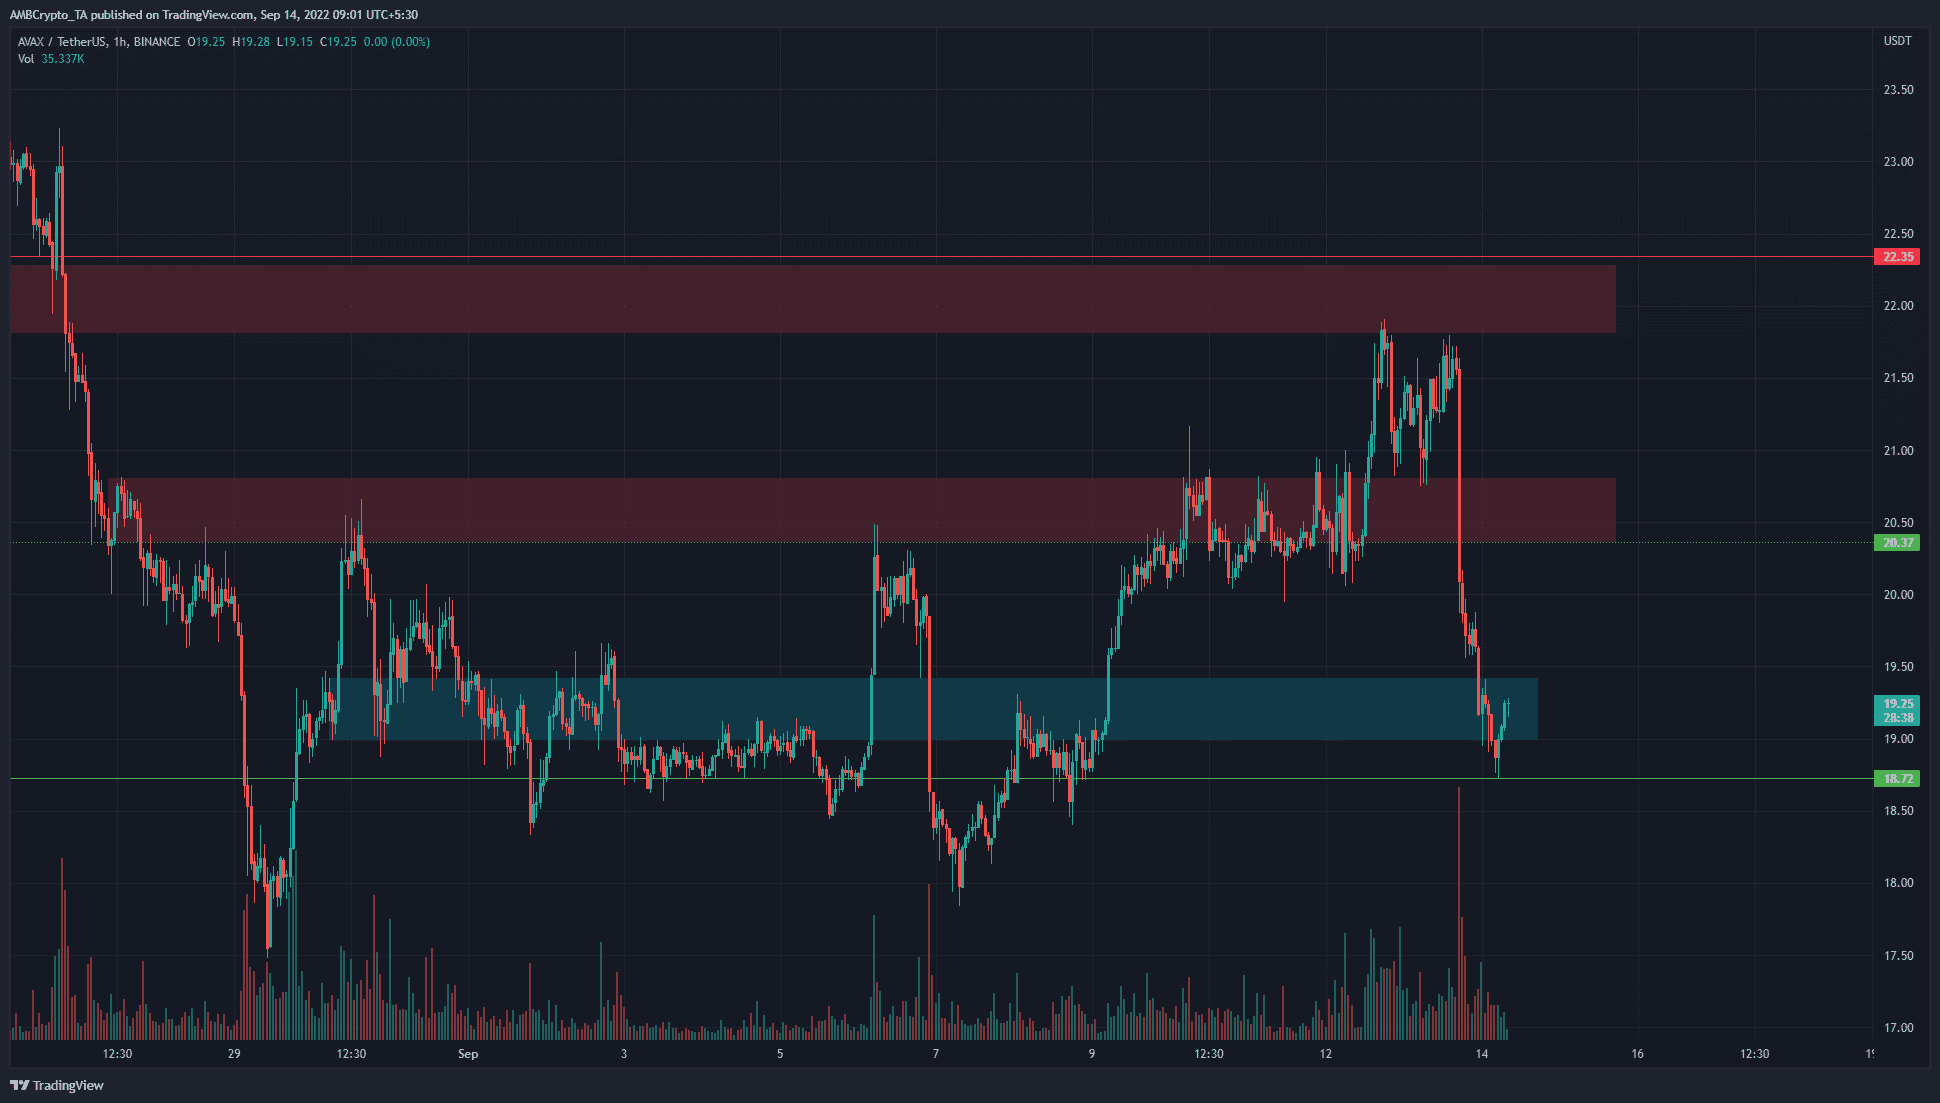Click the 21.50 price axis value
The height and width of the screenshot is (1103, 1940).
tap(1898, 378)
